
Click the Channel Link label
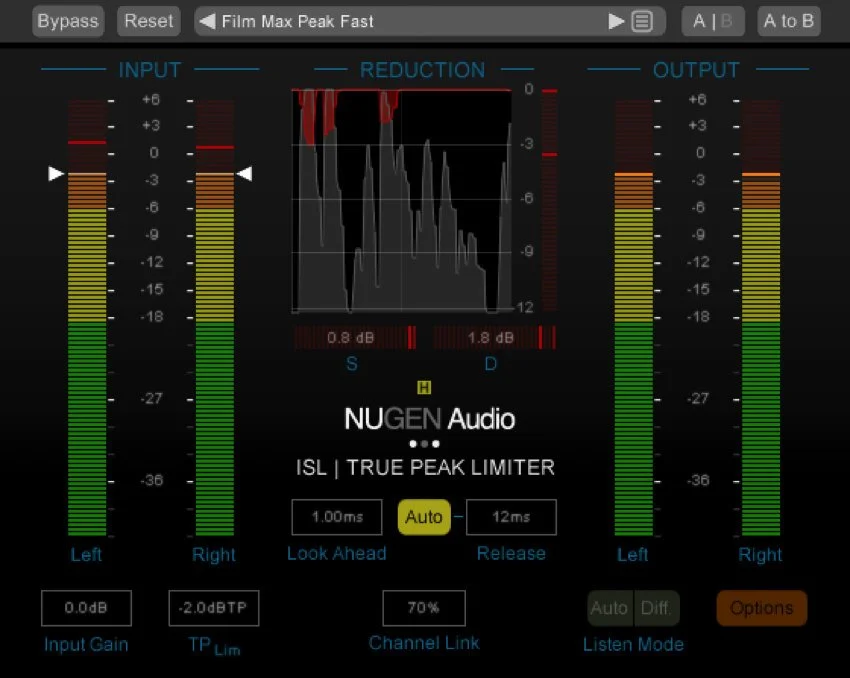point(424,643)
